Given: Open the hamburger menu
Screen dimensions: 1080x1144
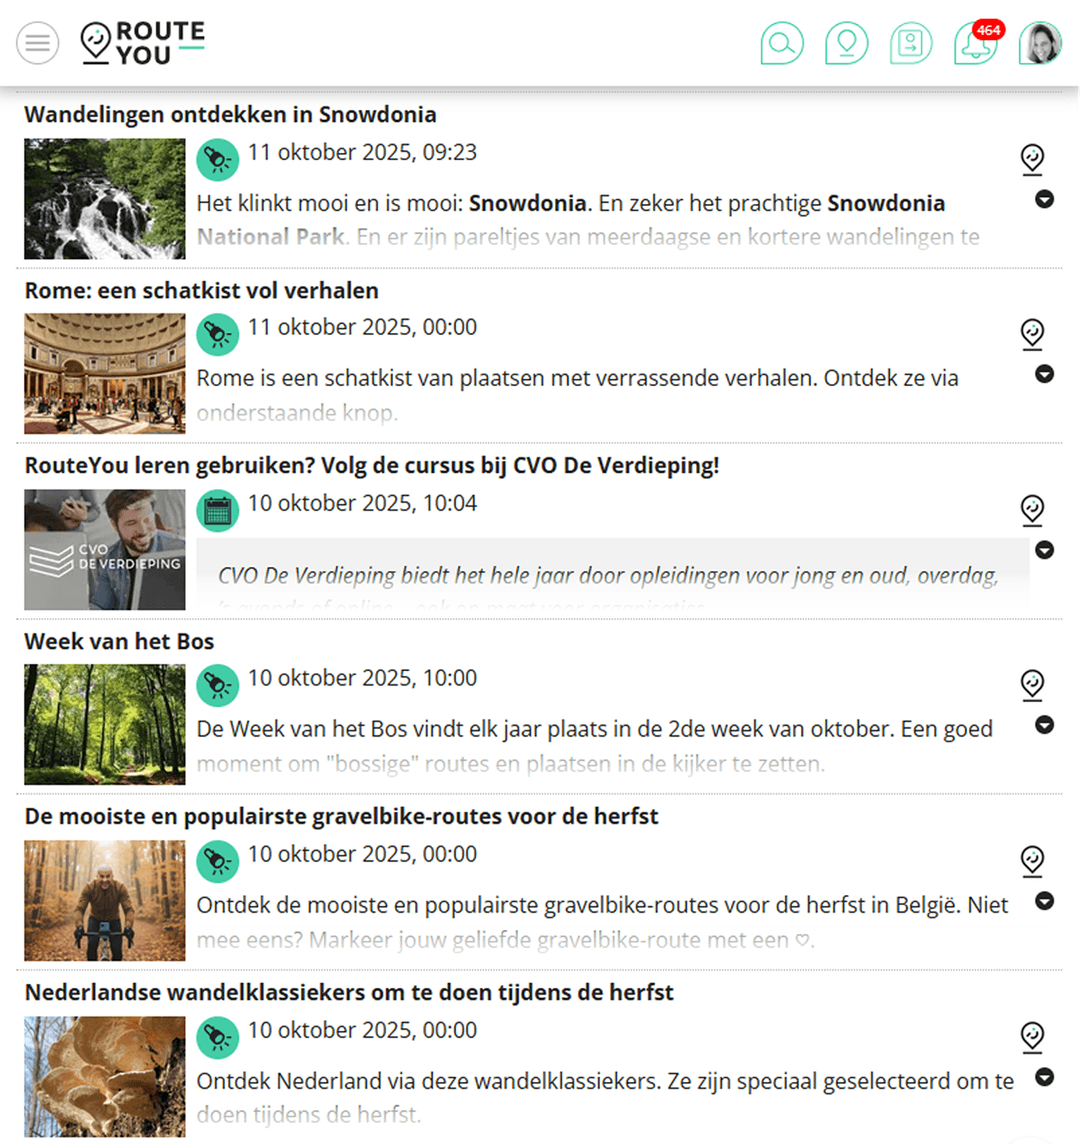Looking at the screenshot, I should [x=38, y=43].
